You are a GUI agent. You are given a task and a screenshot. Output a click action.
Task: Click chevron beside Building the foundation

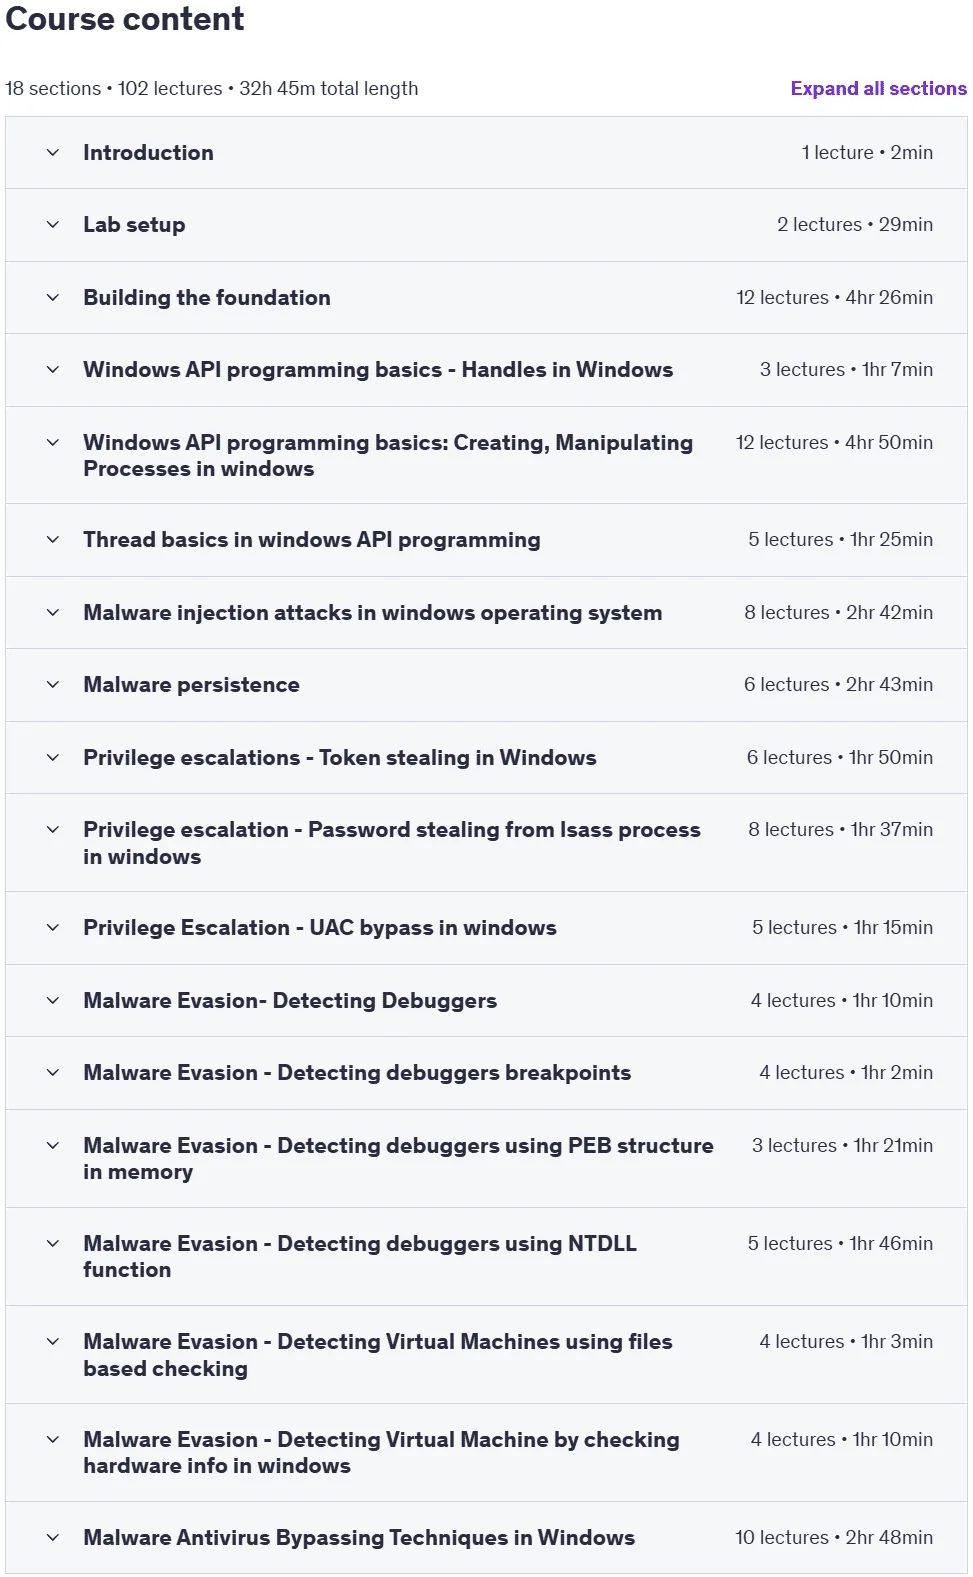click(x=53, y=298)
